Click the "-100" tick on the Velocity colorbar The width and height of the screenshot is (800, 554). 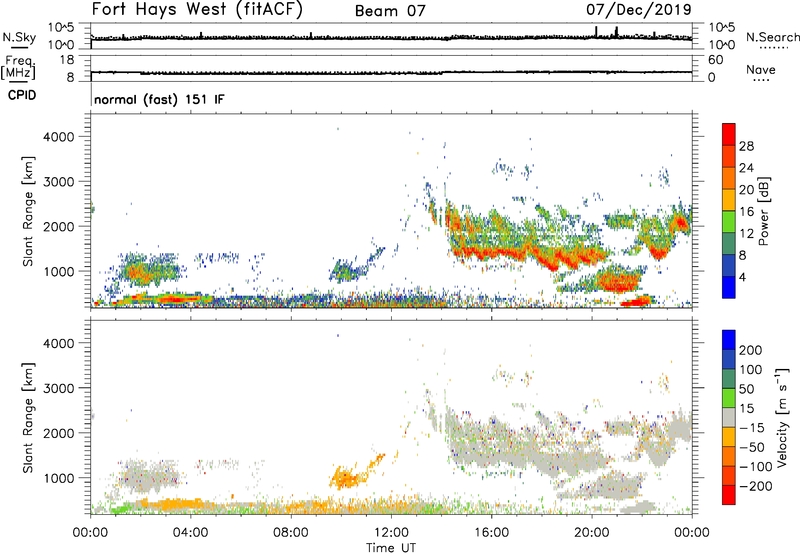point(756,467)
